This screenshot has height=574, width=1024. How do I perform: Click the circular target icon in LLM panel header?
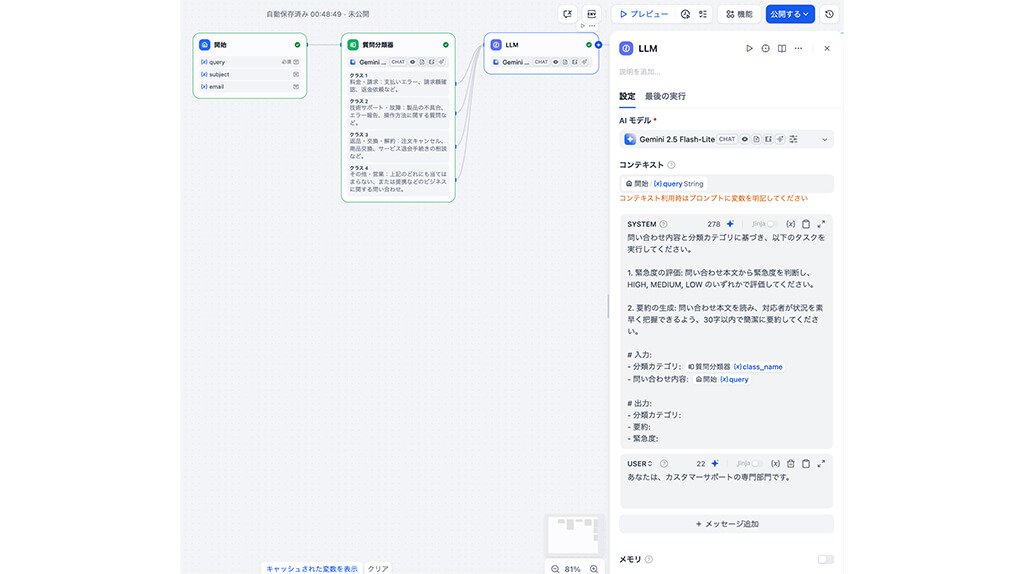tap(765, 48)
